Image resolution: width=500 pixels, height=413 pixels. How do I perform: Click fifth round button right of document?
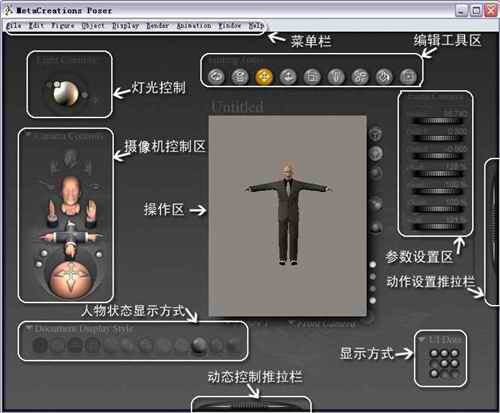(x=376, y=228)
